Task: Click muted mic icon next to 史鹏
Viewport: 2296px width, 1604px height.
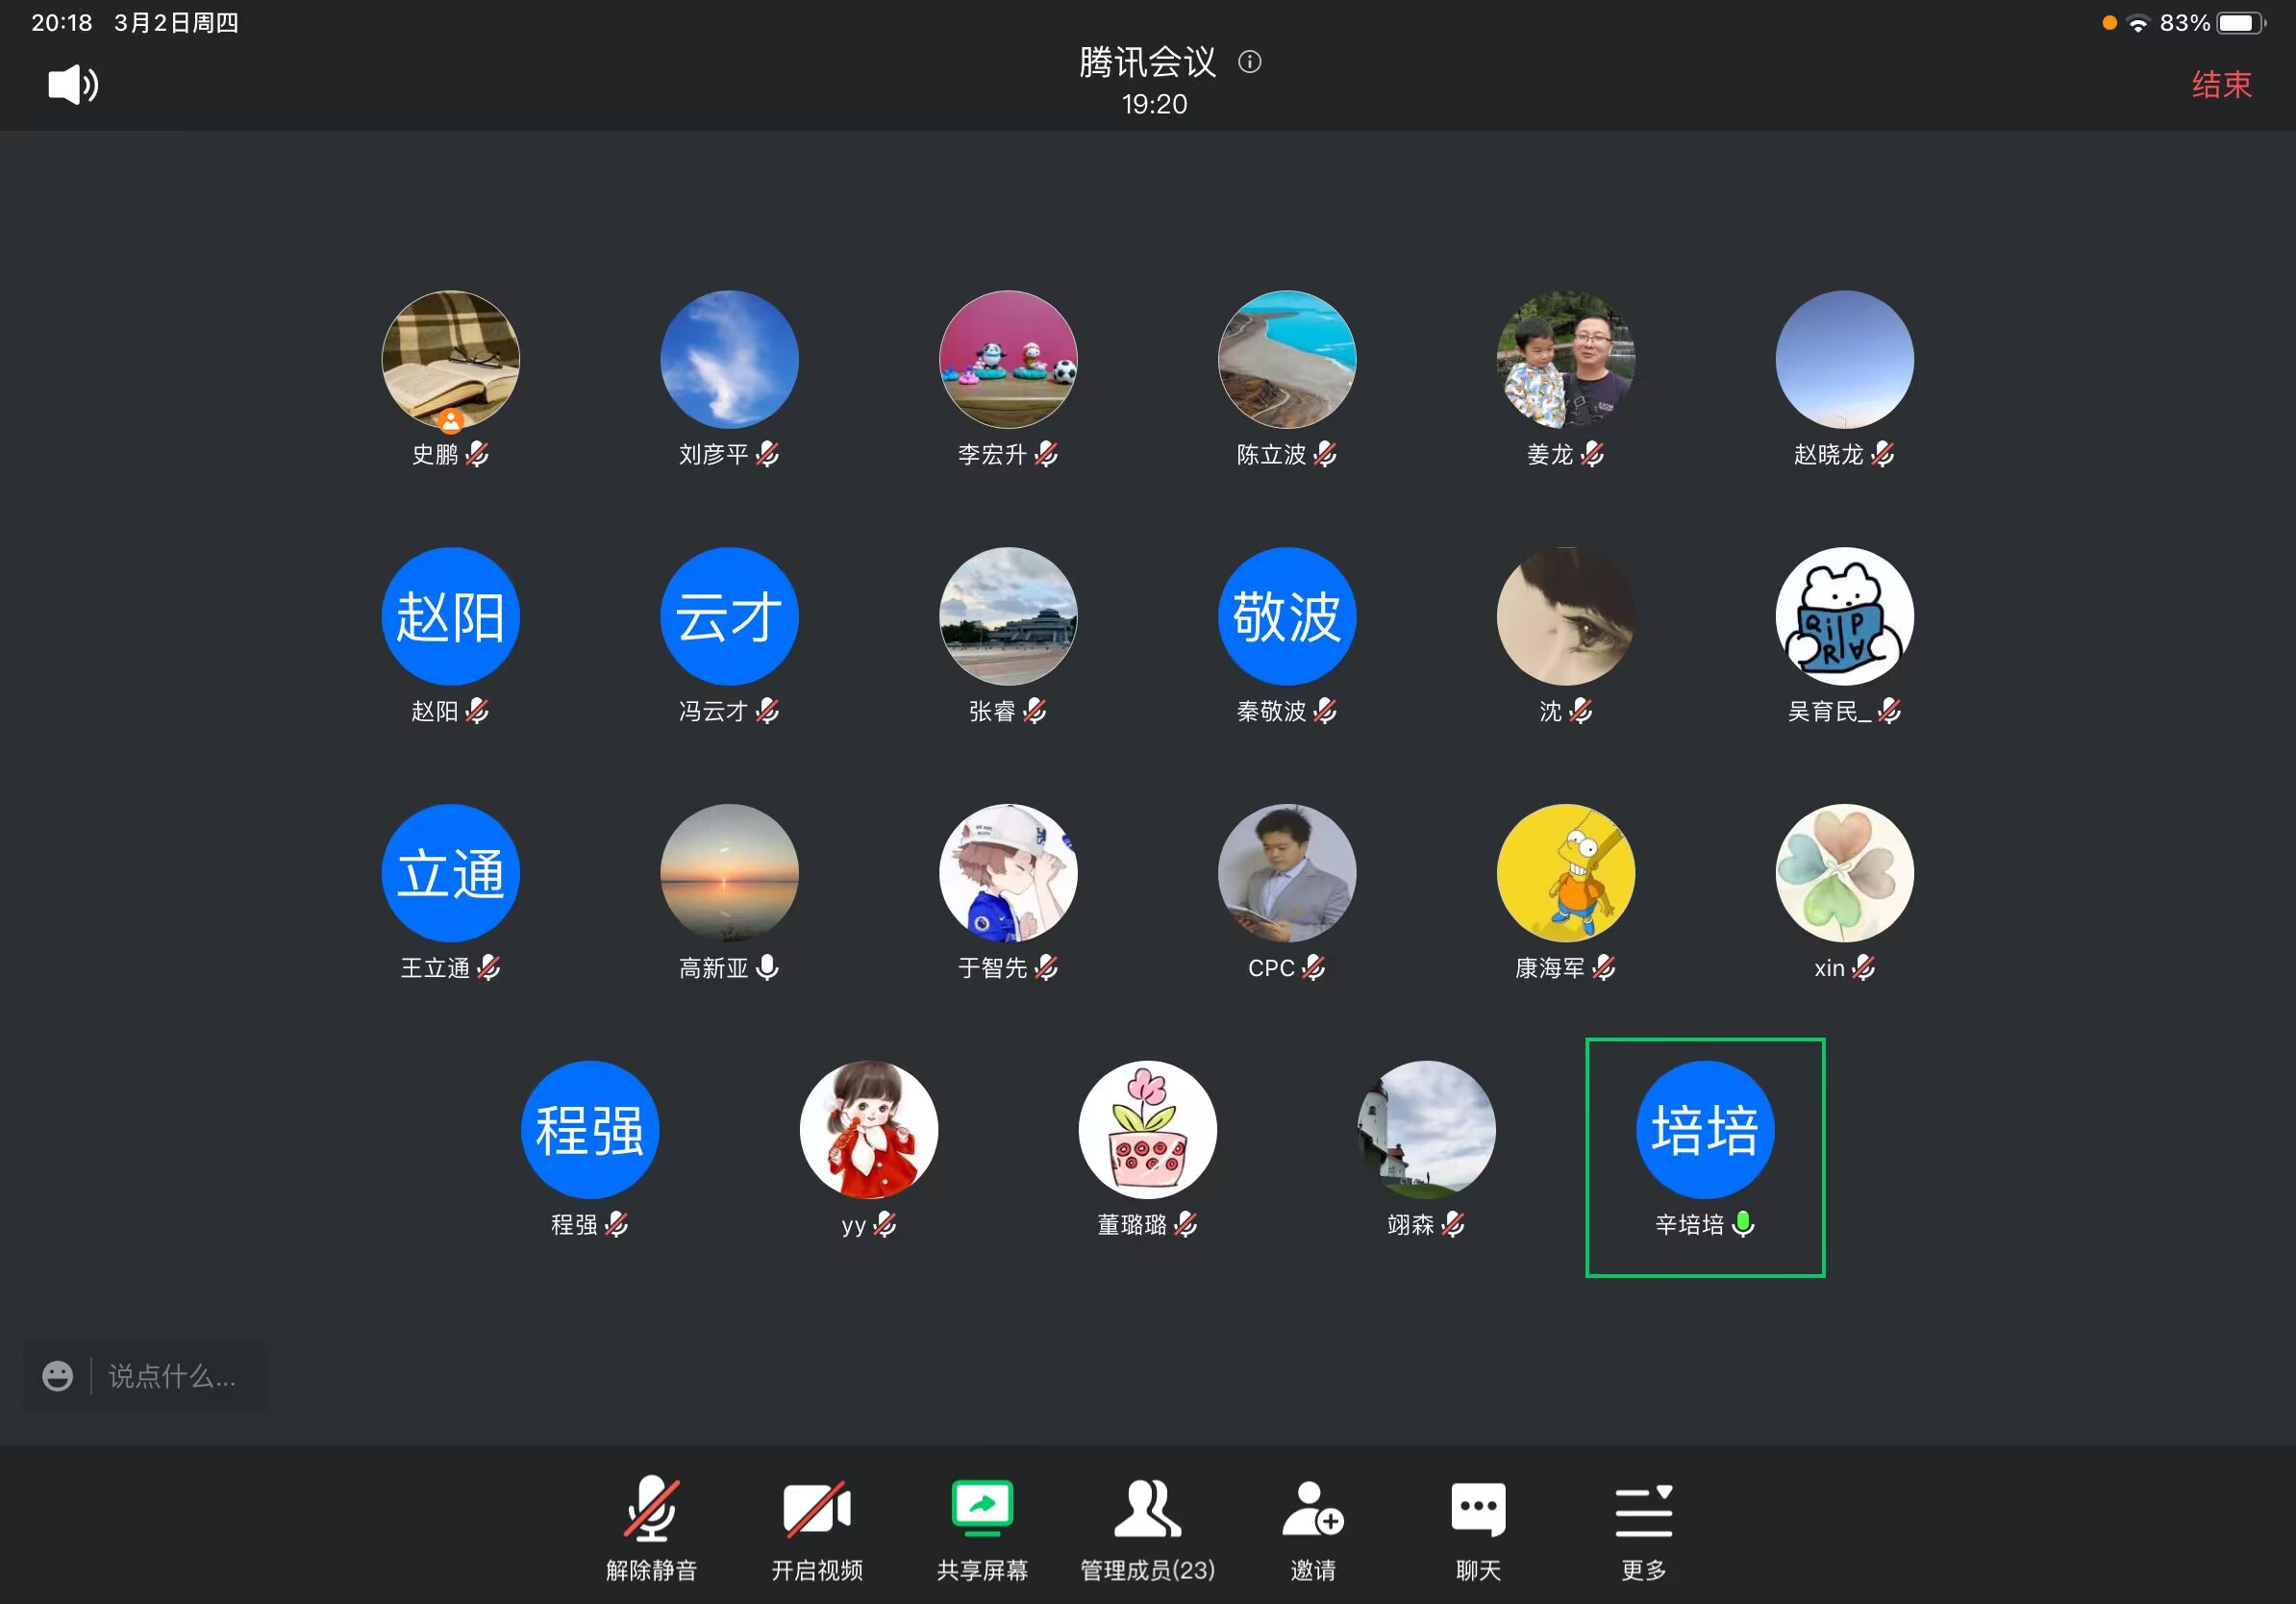Action: (x=477, y=454)
